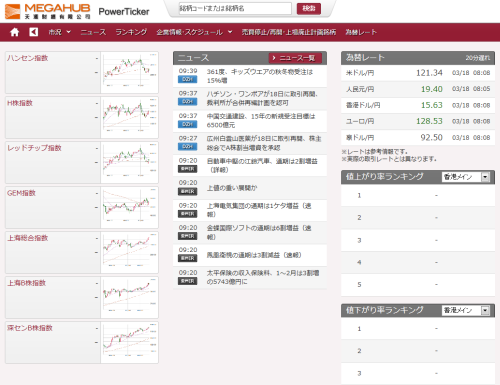Expand the 企業情報·スケジュール menu

click(194, 32)
